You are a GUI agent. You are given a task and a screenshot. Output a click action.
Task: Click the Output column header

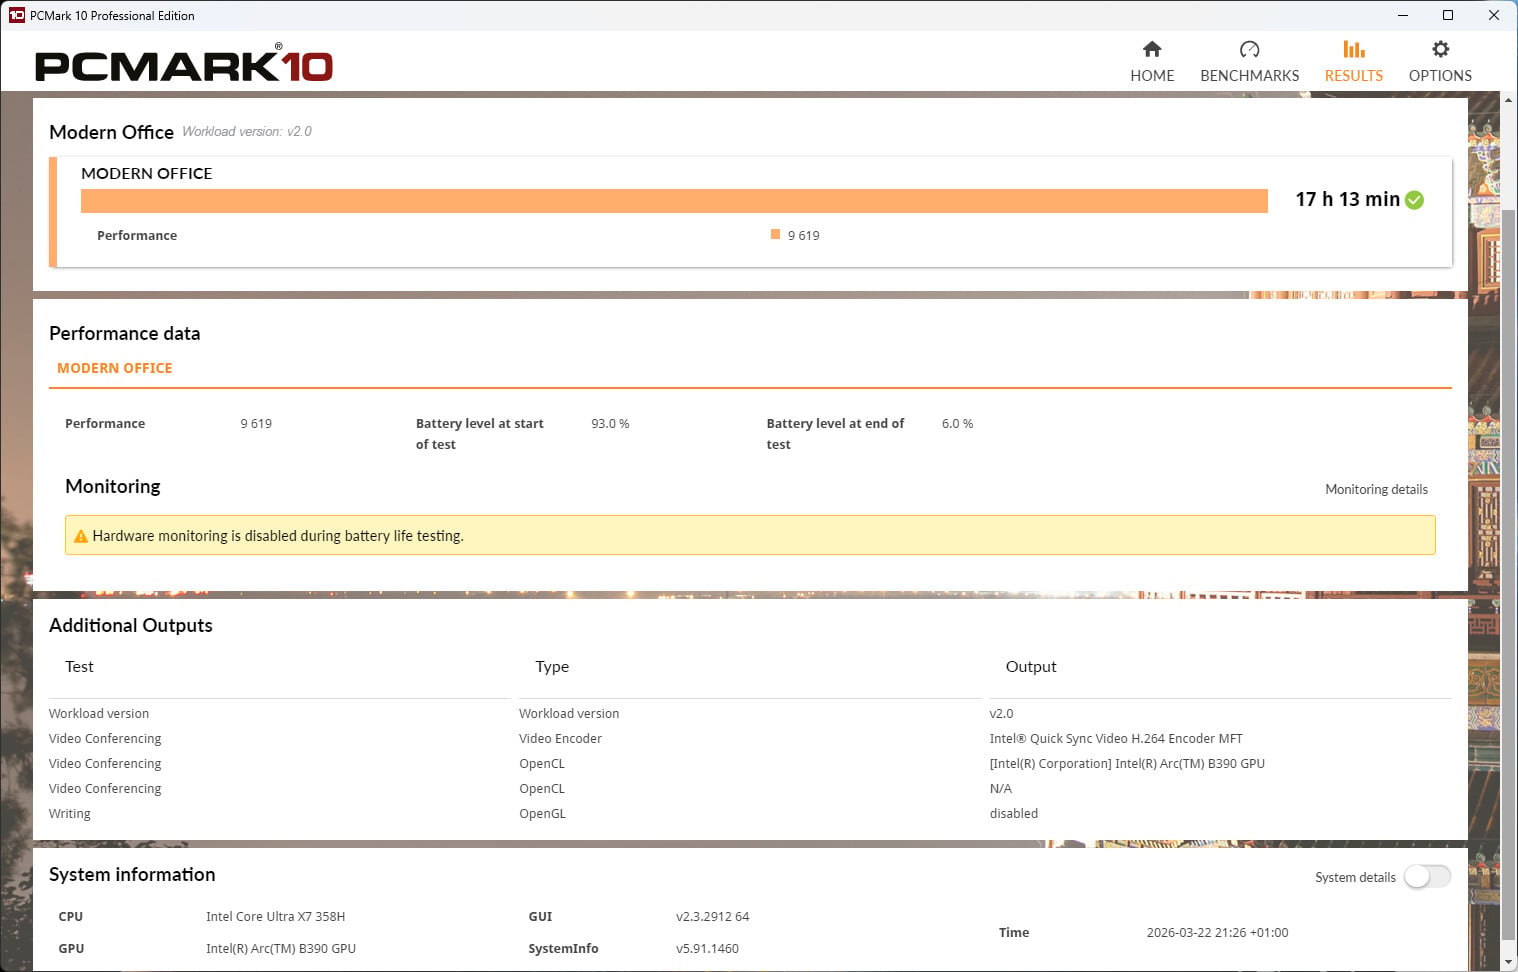click(1031, 667)
